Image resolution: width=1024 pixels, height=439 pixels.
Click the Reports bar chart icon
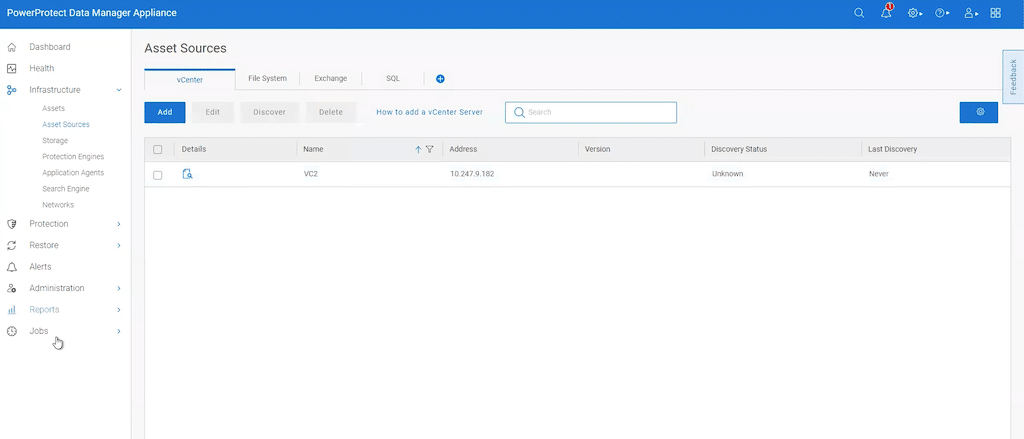coord(11,310)
